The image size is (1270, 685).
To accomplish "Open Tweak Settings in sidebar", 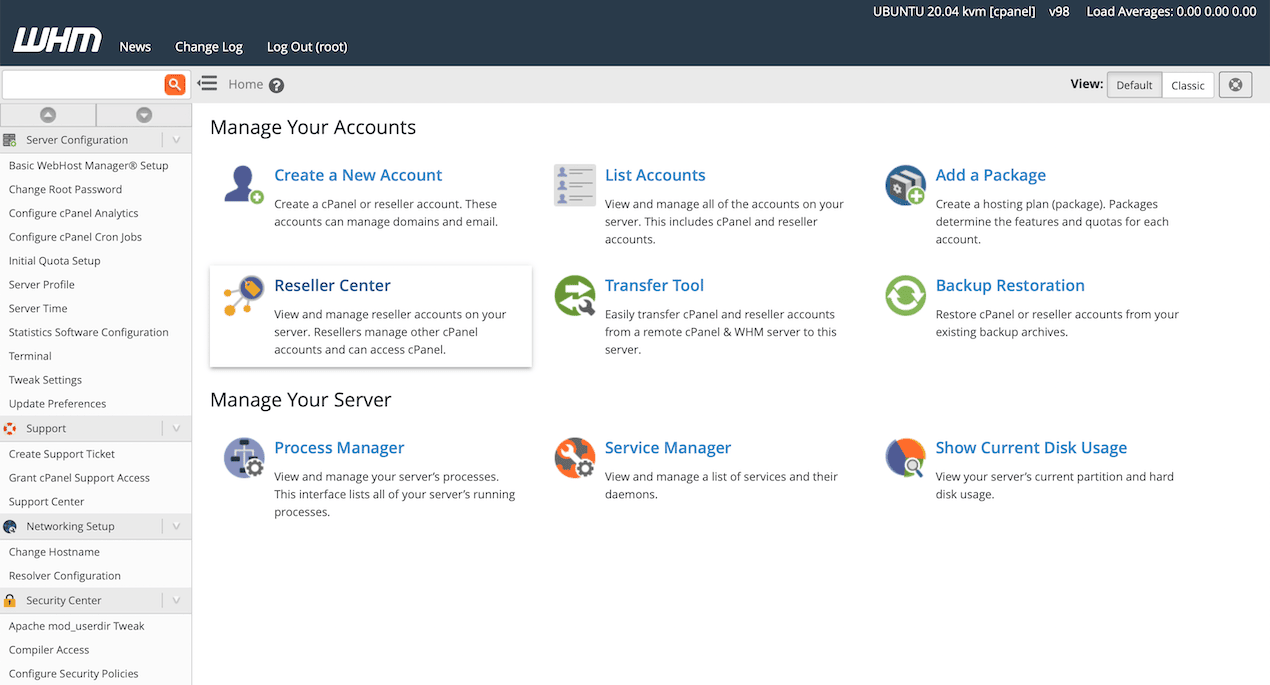I will click(45, 380).
